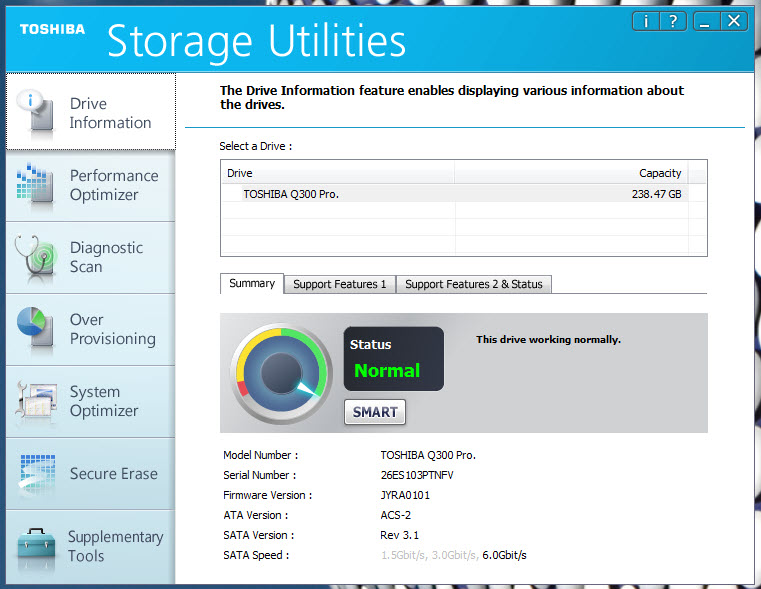The image size is (761, 589).
Task: Click the ATA Version : label
Action: 256,515
